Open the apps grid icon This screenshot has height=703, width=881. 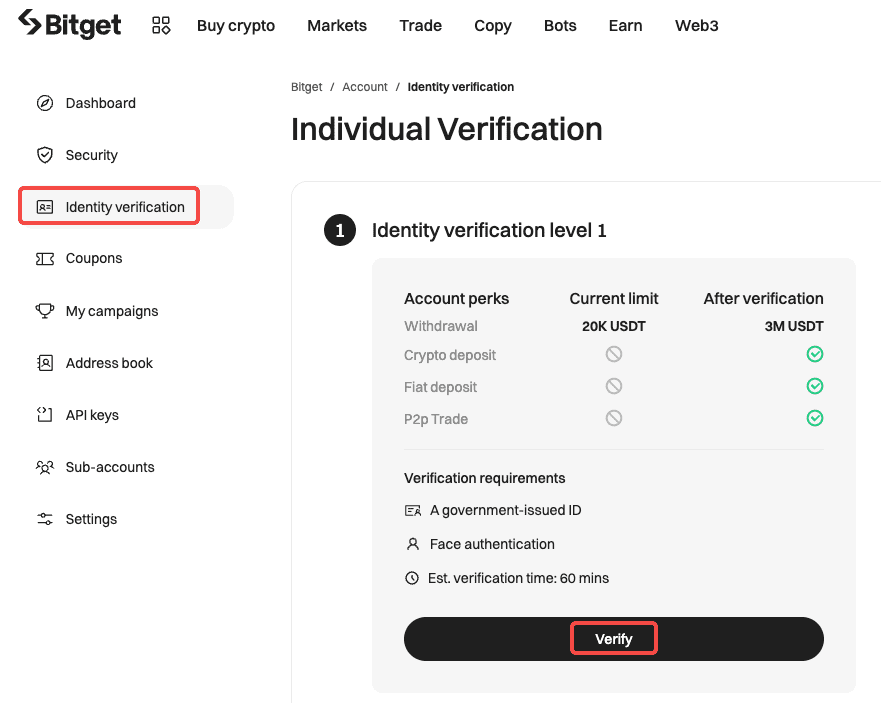click(x=161, y=26)
